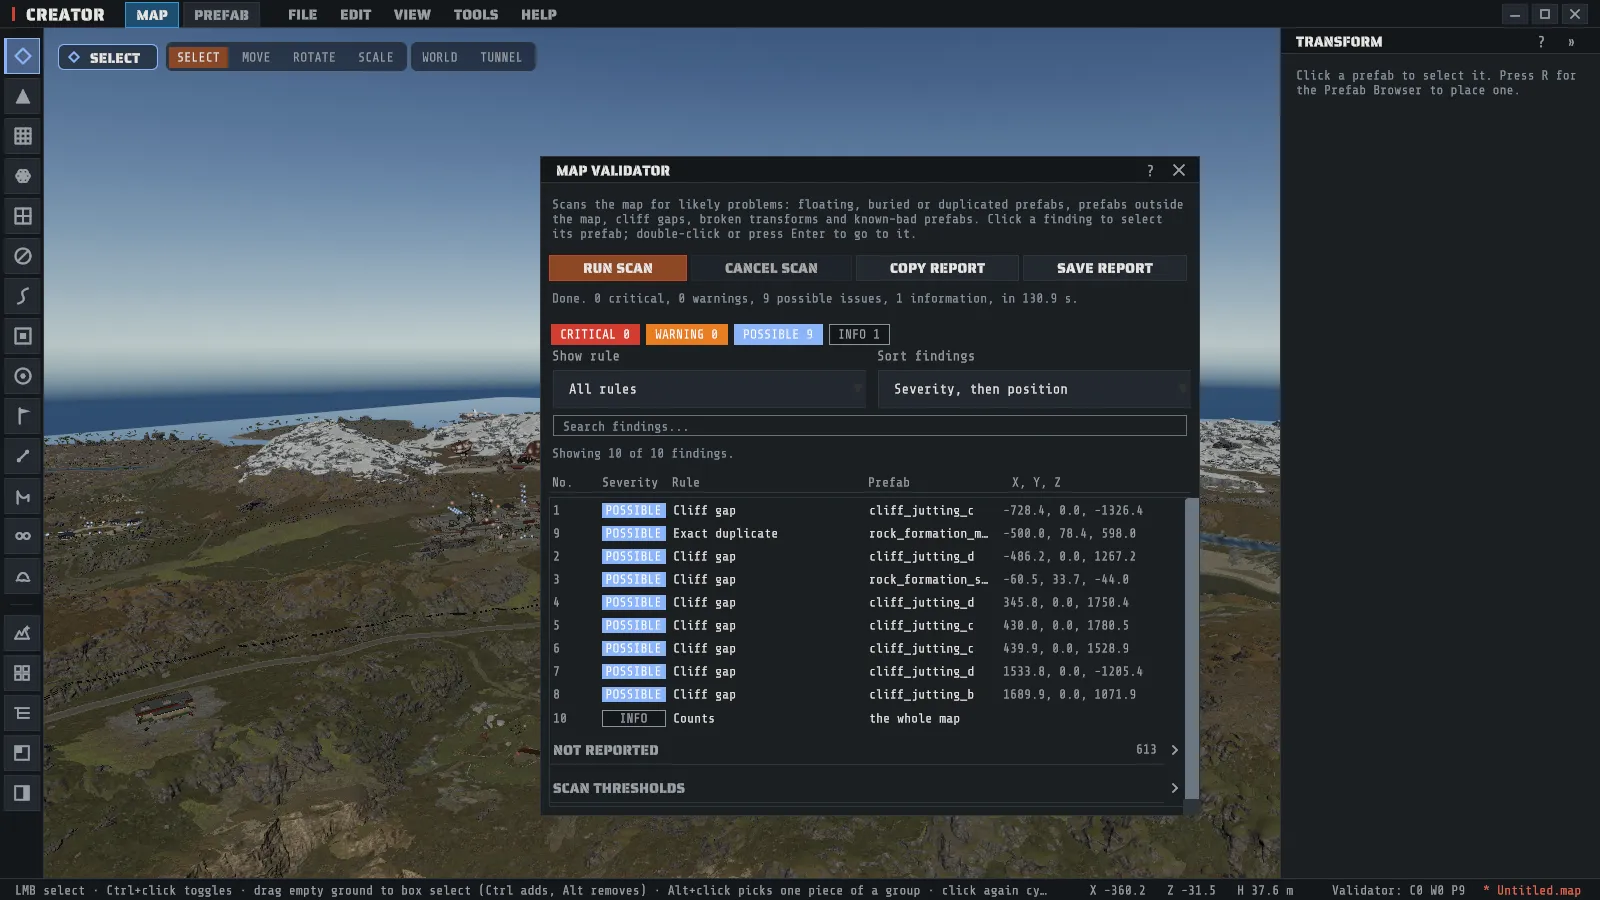Choose the triangle terrain tool
The image size is (1600, 900).
(22, 96)
